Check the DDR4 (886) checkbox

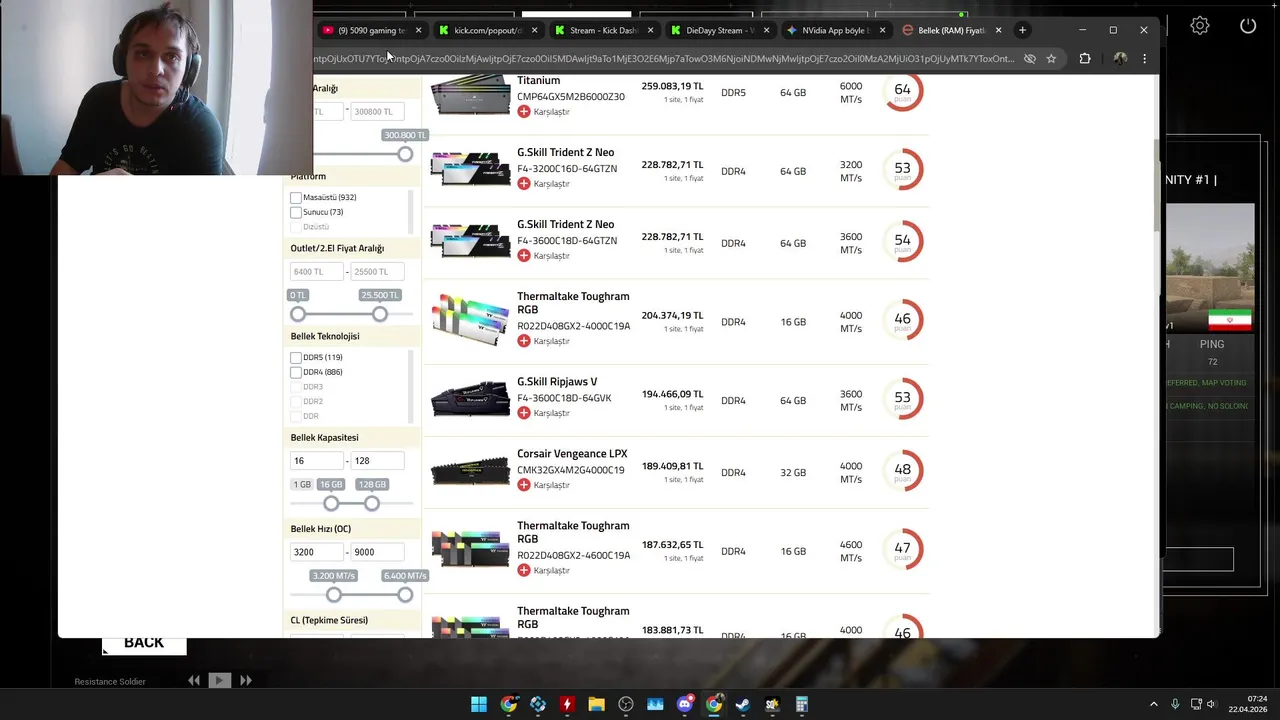pyautogui.click(x=296, y=372)
